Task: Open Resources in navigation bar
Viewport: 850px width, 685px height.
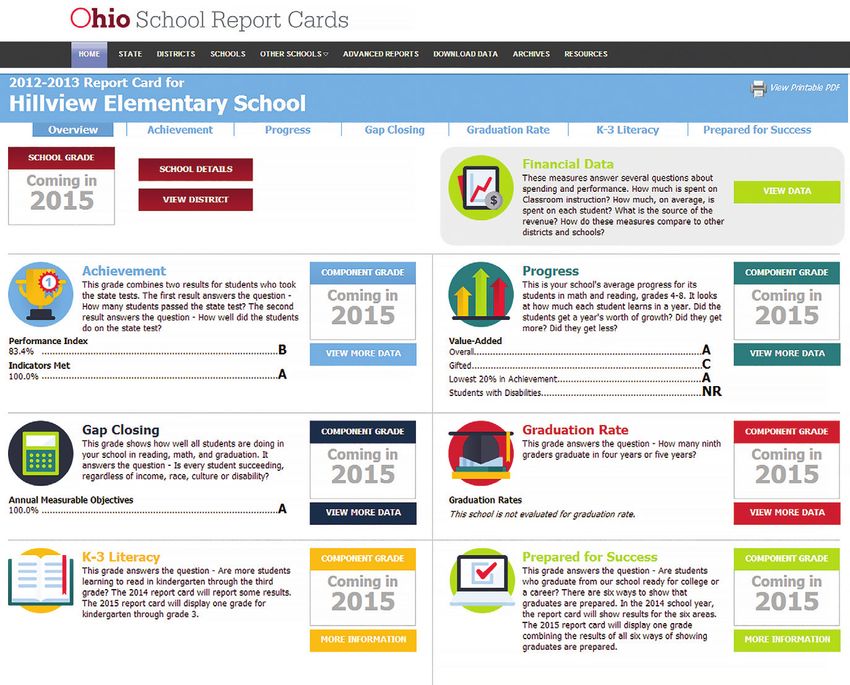Action: pos(585,54)
